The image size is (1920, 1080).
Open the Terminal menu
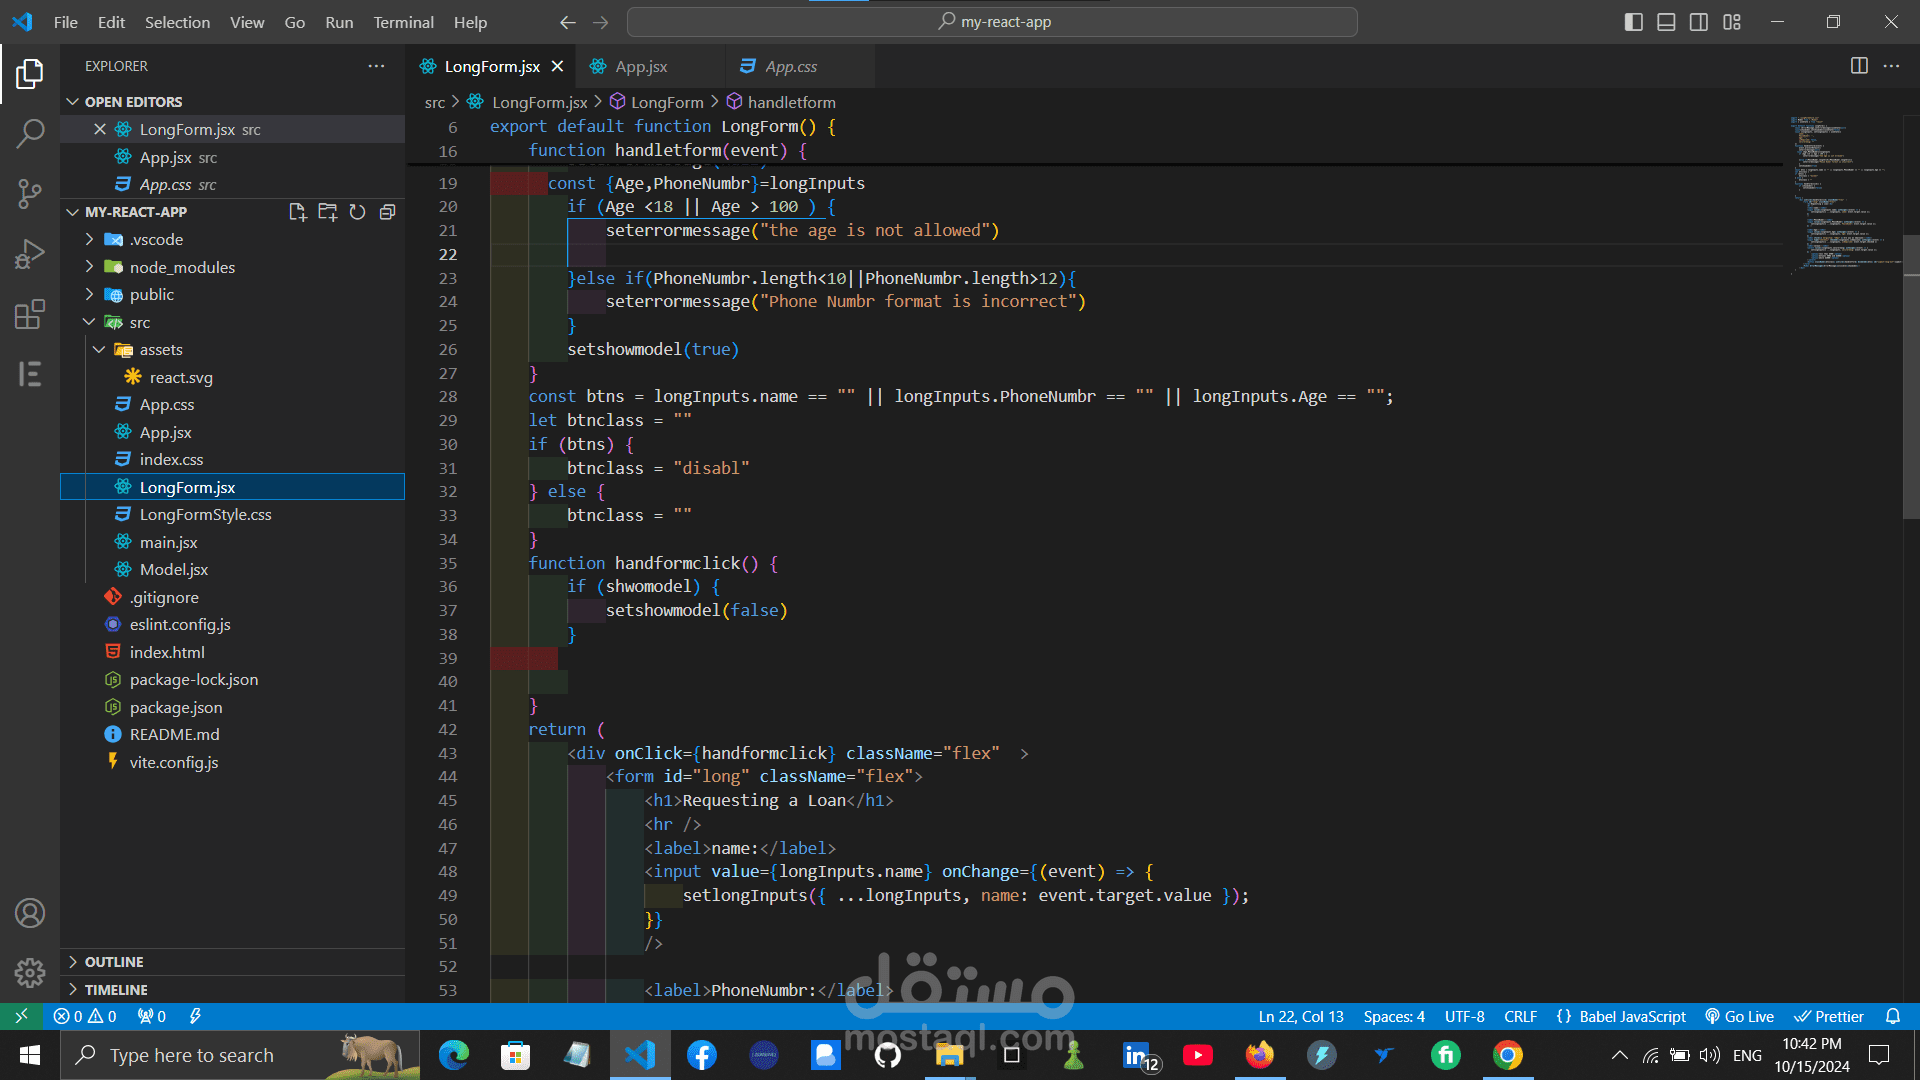pos(403,22)
